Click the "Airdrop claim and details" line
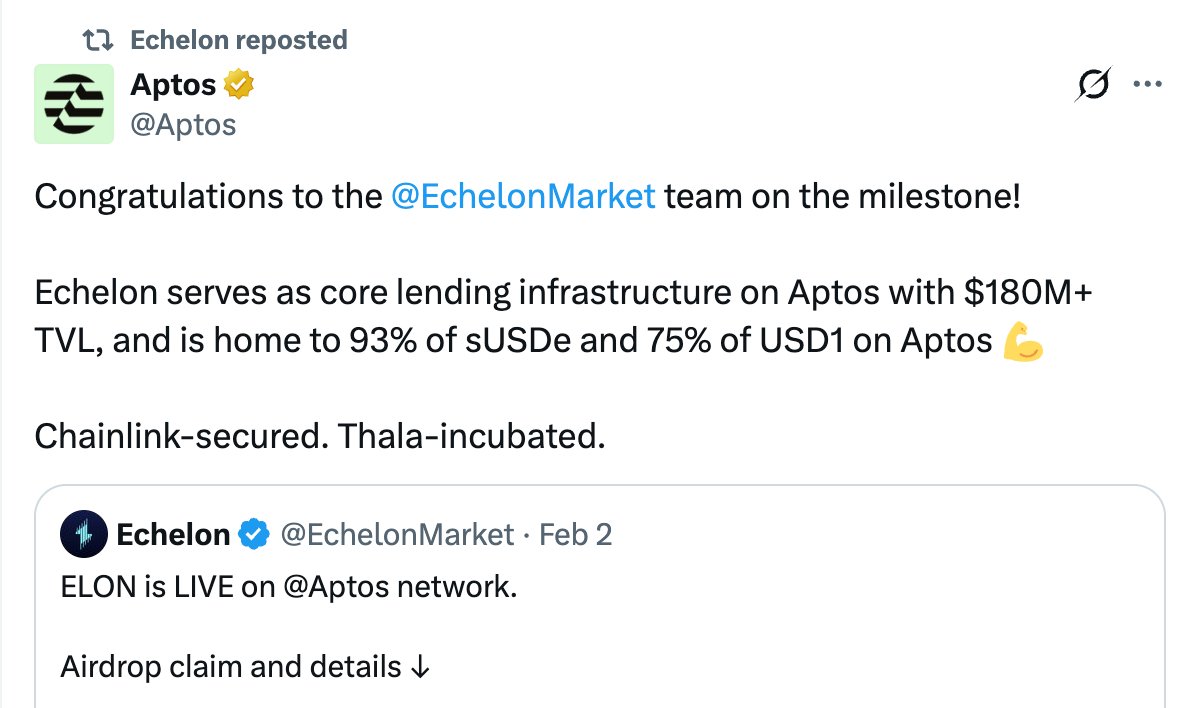 click(246, 666)
